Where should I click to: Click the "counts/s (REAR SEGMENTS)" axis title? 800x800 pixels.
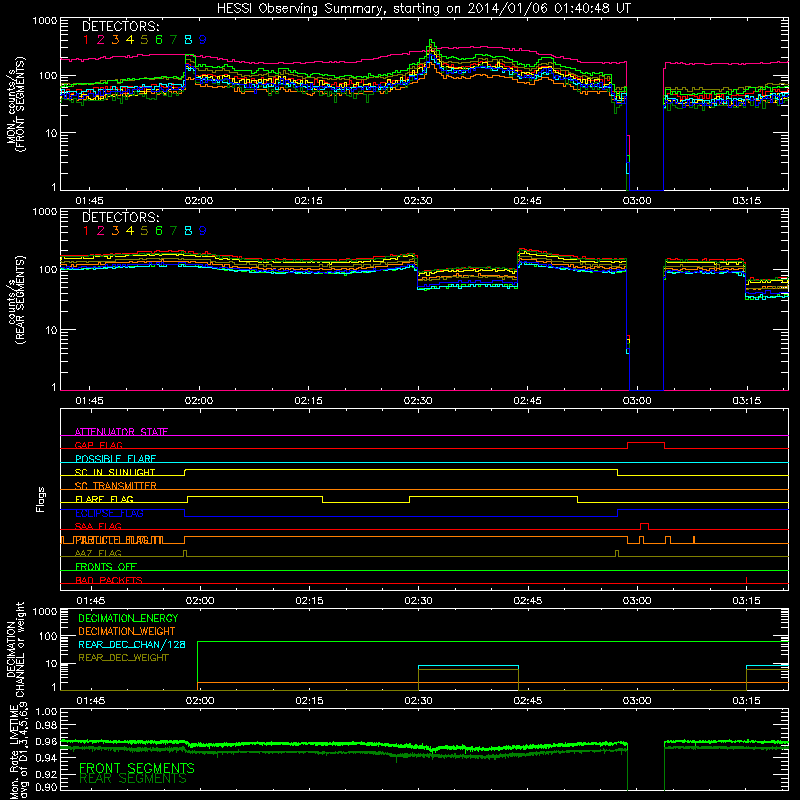pos(16,299)
